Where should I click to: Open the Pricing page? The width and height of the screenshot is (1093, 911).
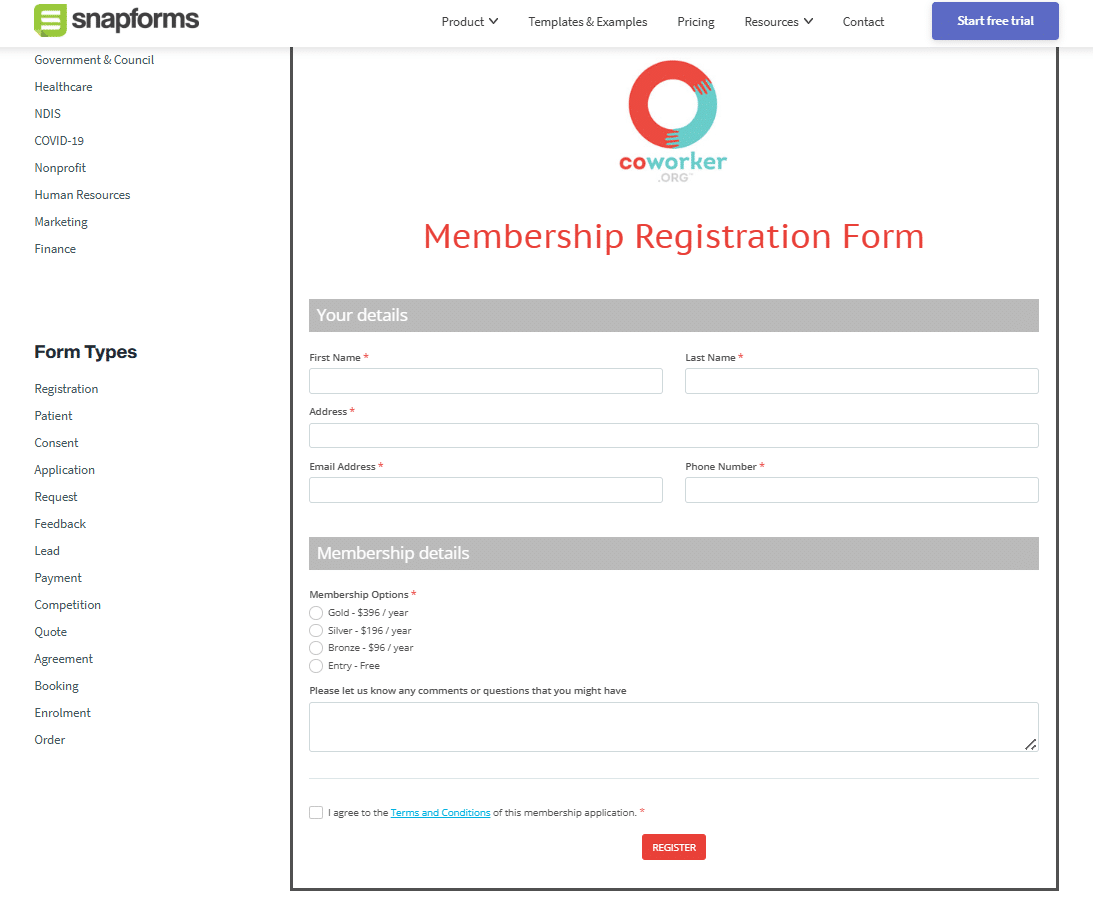click(695, 21)
